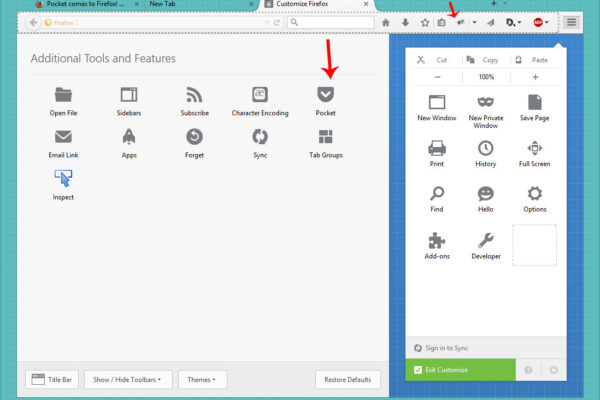
Task: Click Cut in the menu panel
Action: pos(437,60)
